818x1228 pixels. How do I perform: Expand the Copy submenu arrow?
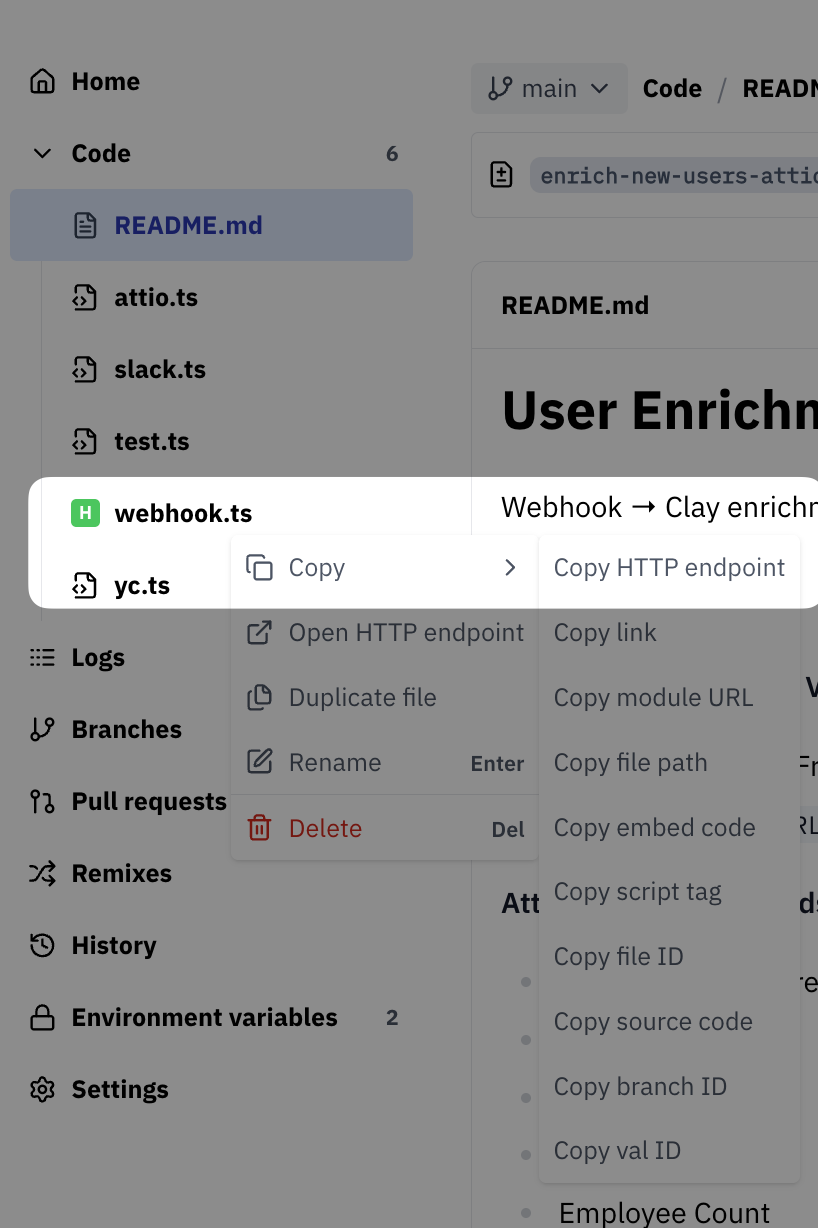(x=510, y=568)
